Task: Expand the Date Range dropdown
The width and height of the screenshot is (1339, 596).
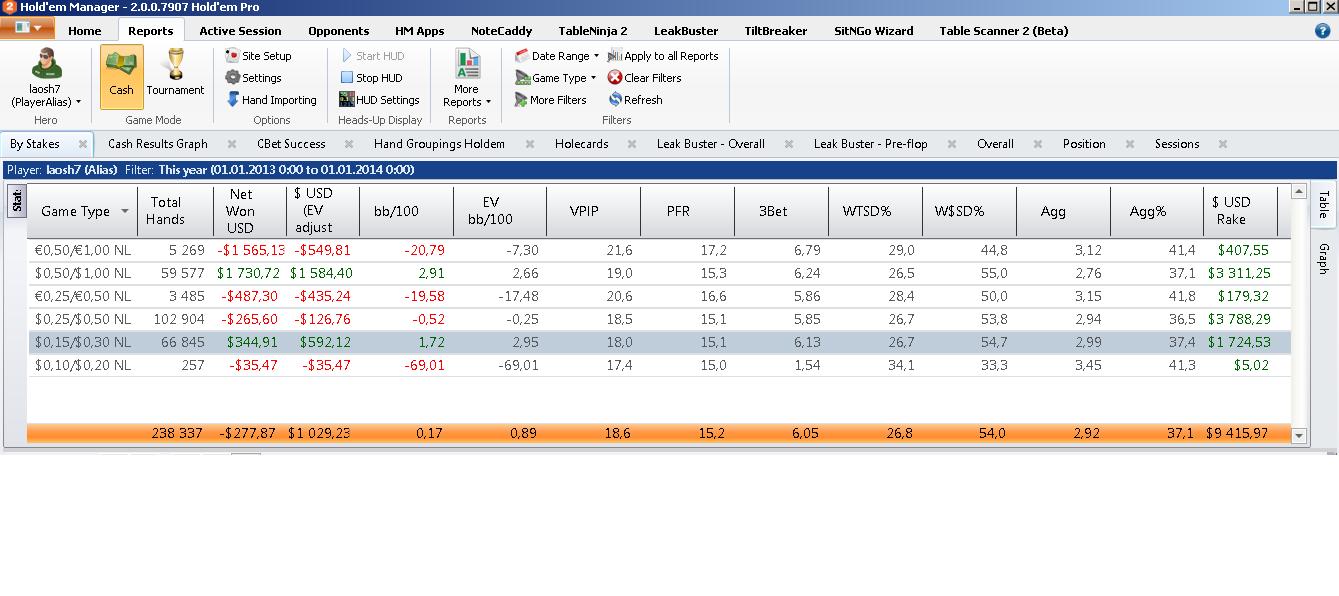Action: tap(596, 56)
